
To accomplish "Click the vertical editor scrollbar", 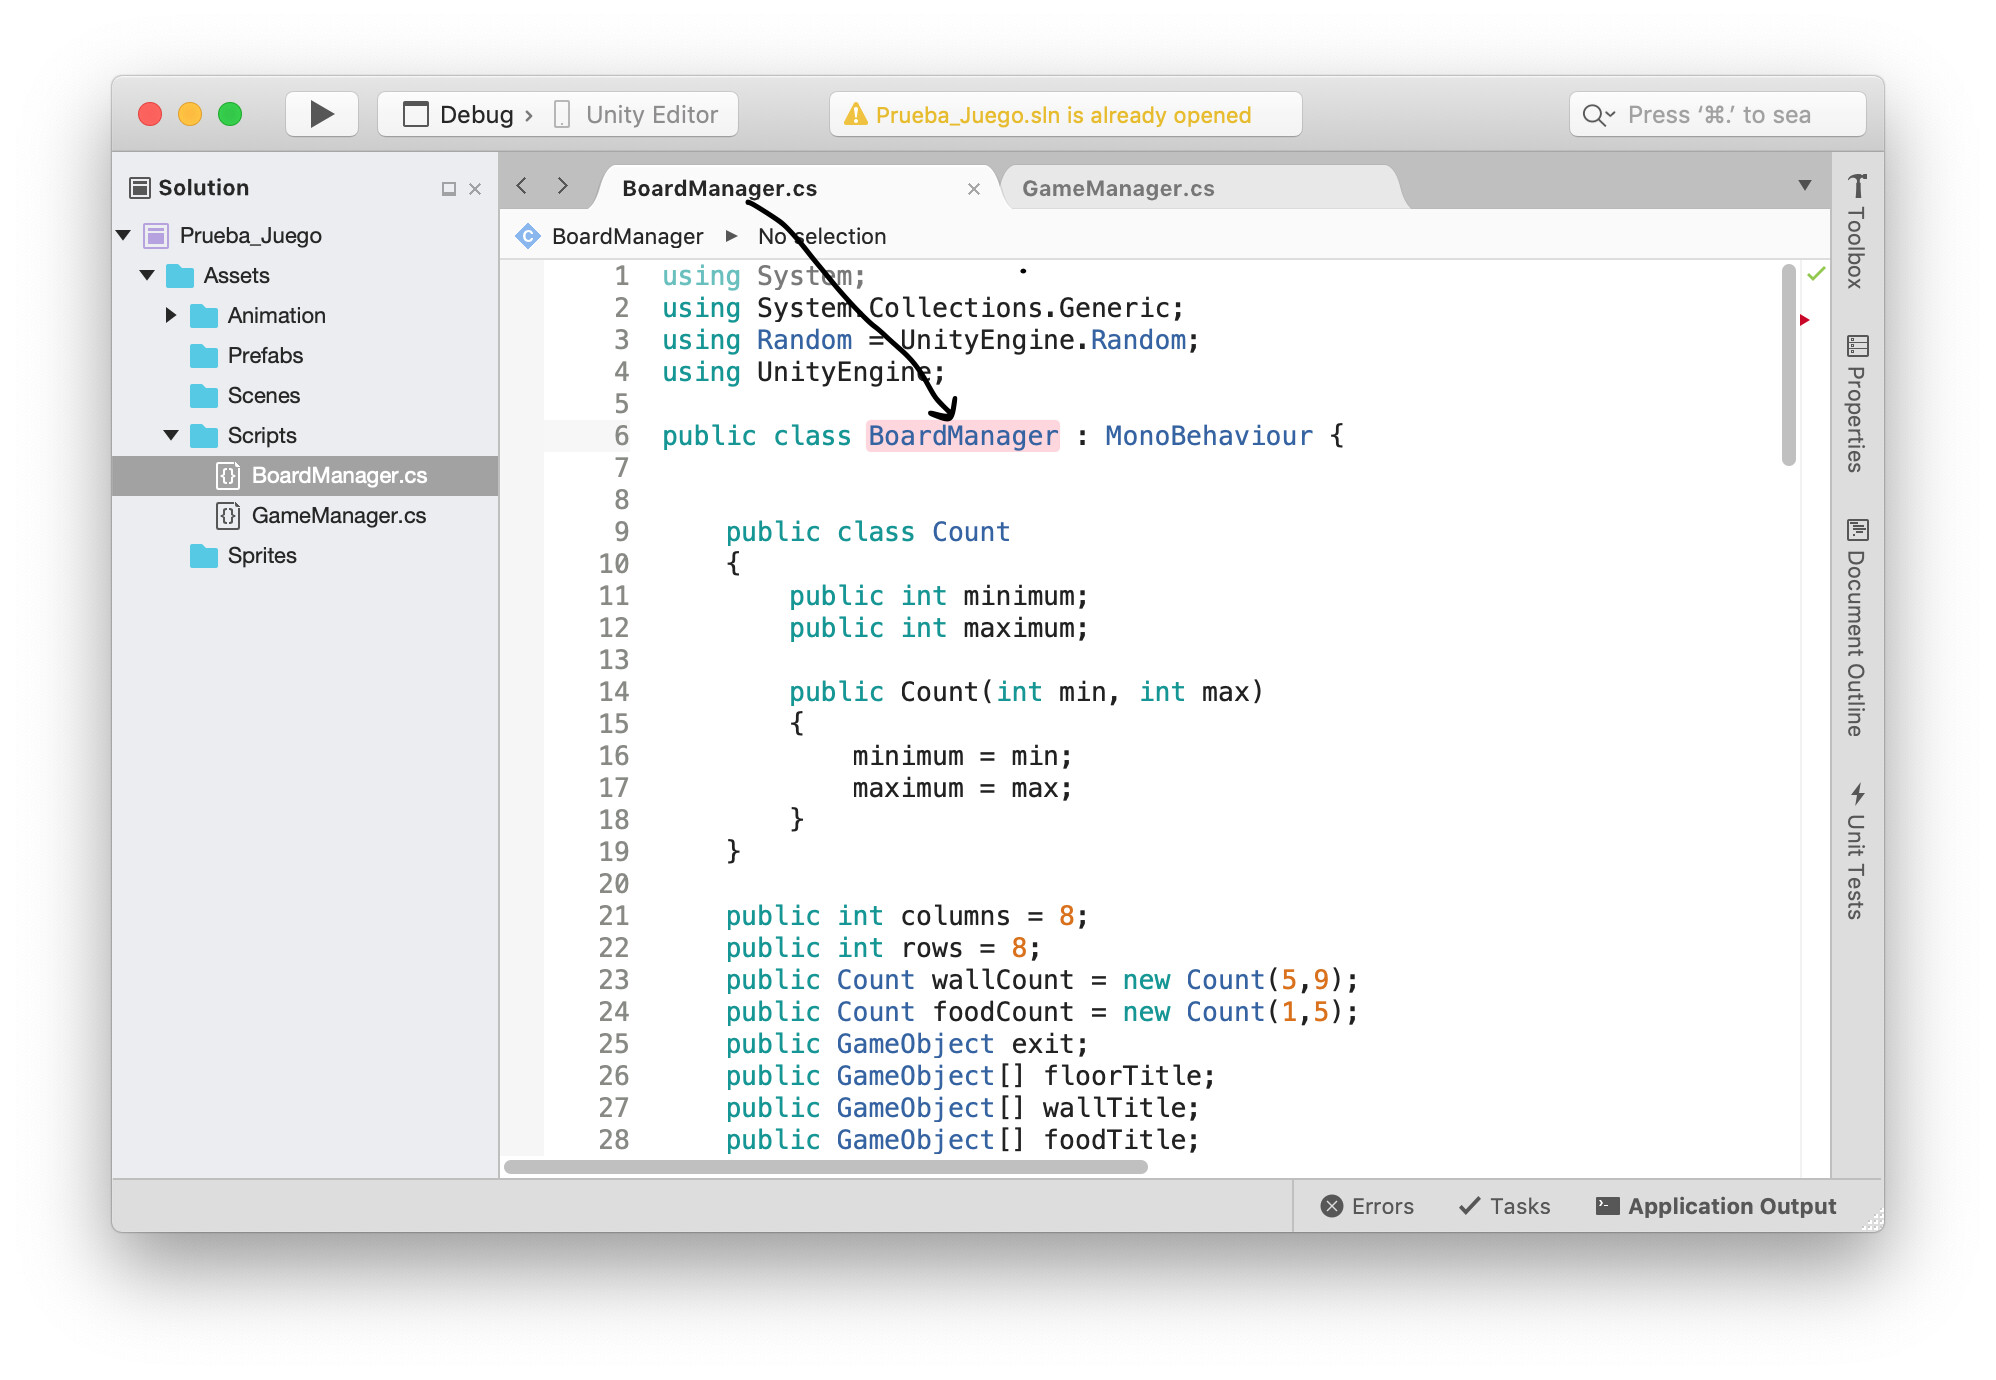I will pyautogui.click(x=1788, y=365).
